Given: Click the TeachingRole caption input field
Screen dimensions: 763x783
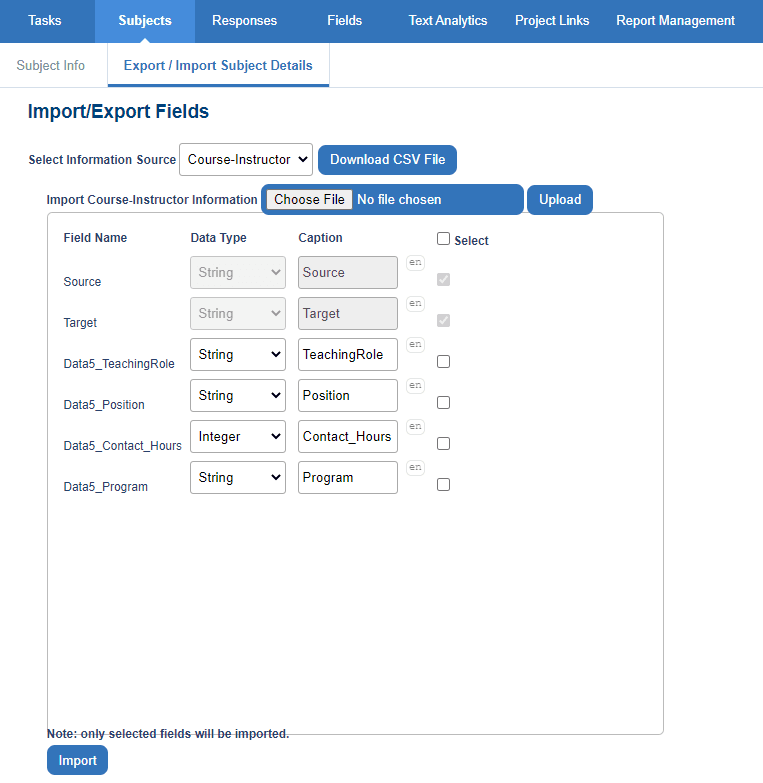Looking at the screenshot, I should pos(348,355).
